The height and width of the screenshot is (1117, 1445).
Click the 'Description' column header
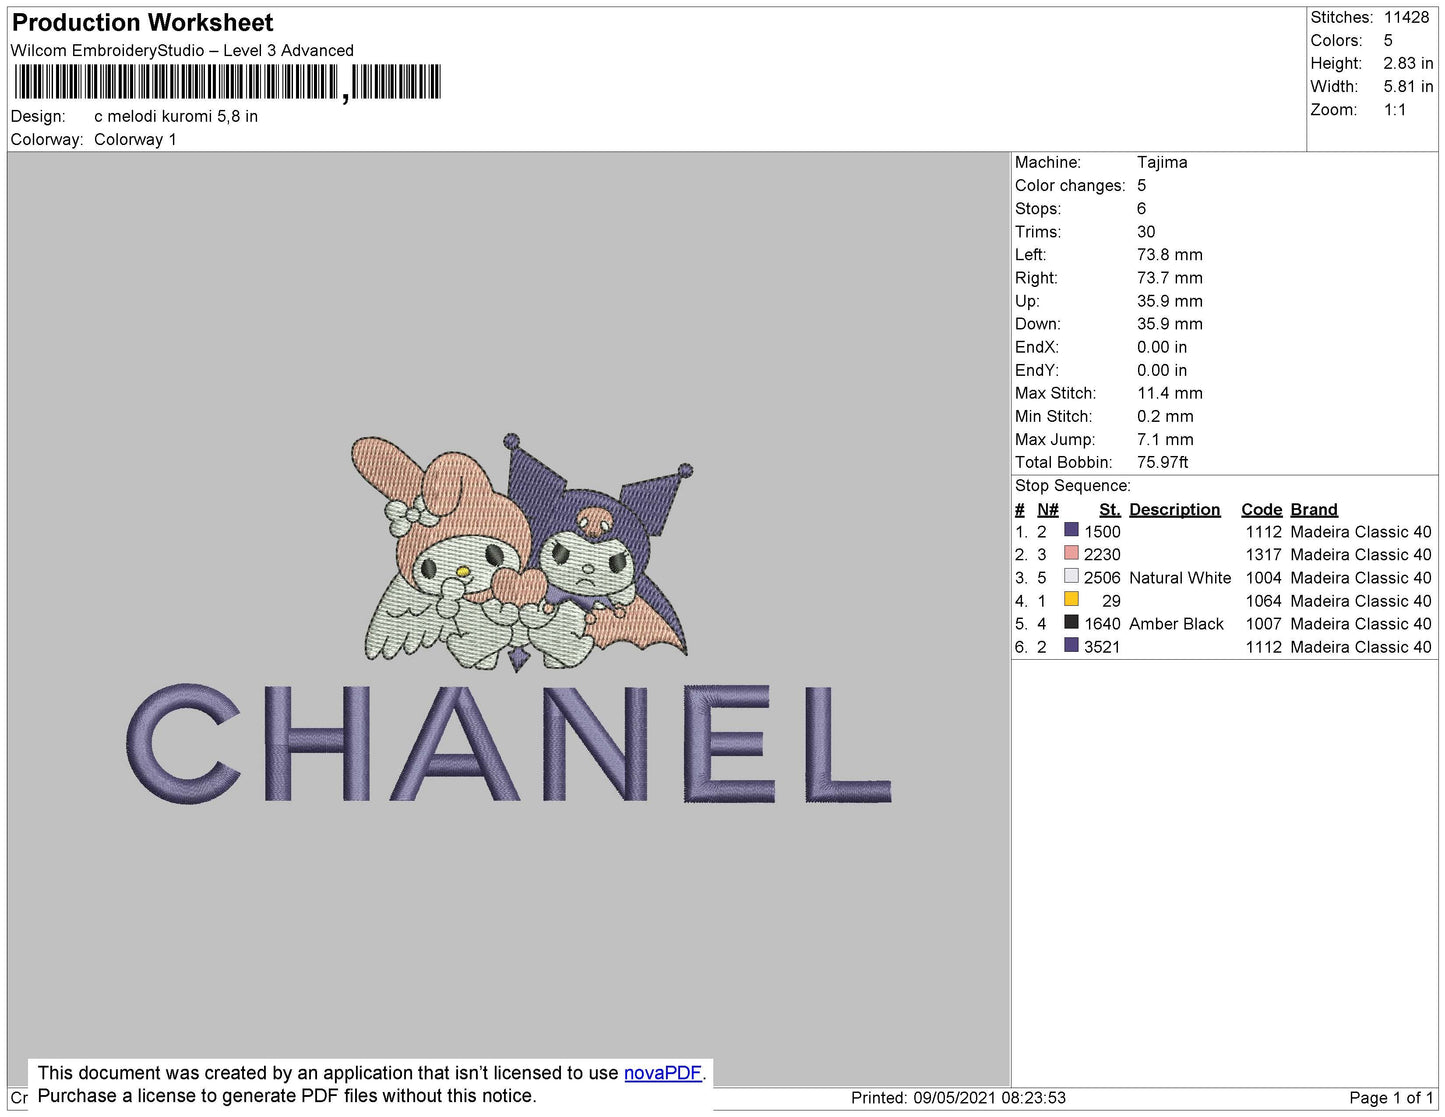click(1175, 510)
